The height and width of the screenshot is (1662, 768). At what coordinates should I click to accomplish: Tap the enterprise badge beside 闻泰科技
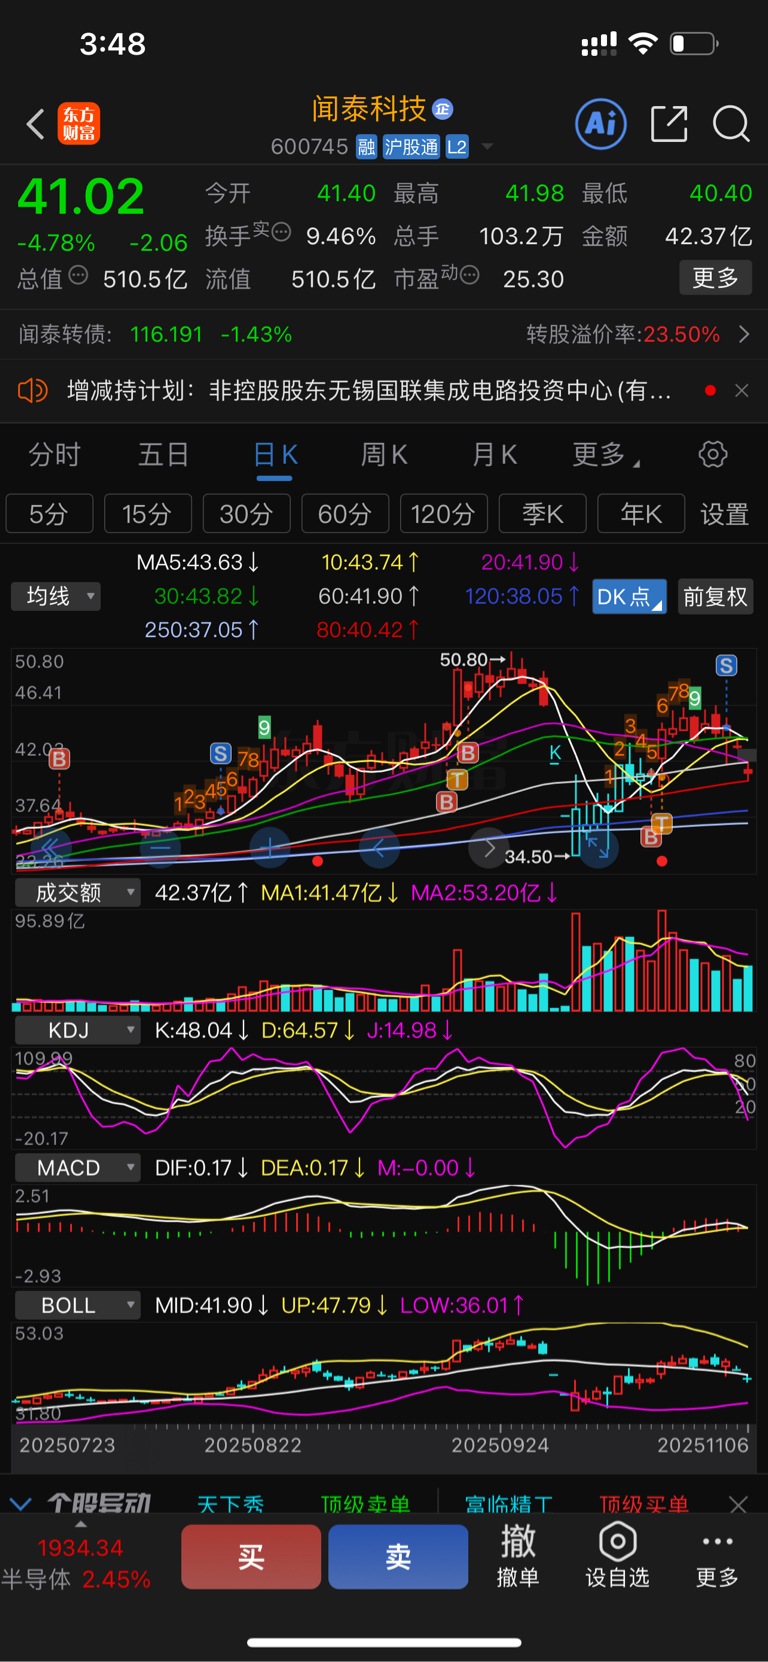pyautogui.click(x=443, y=109)
